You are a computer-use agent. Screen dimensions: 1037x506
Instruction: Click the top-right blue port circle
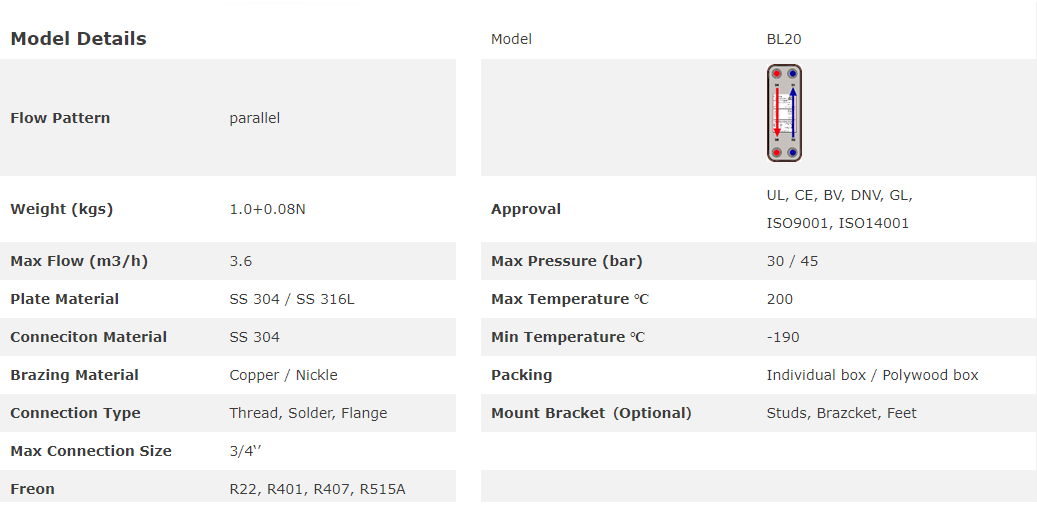click(792, 74)
